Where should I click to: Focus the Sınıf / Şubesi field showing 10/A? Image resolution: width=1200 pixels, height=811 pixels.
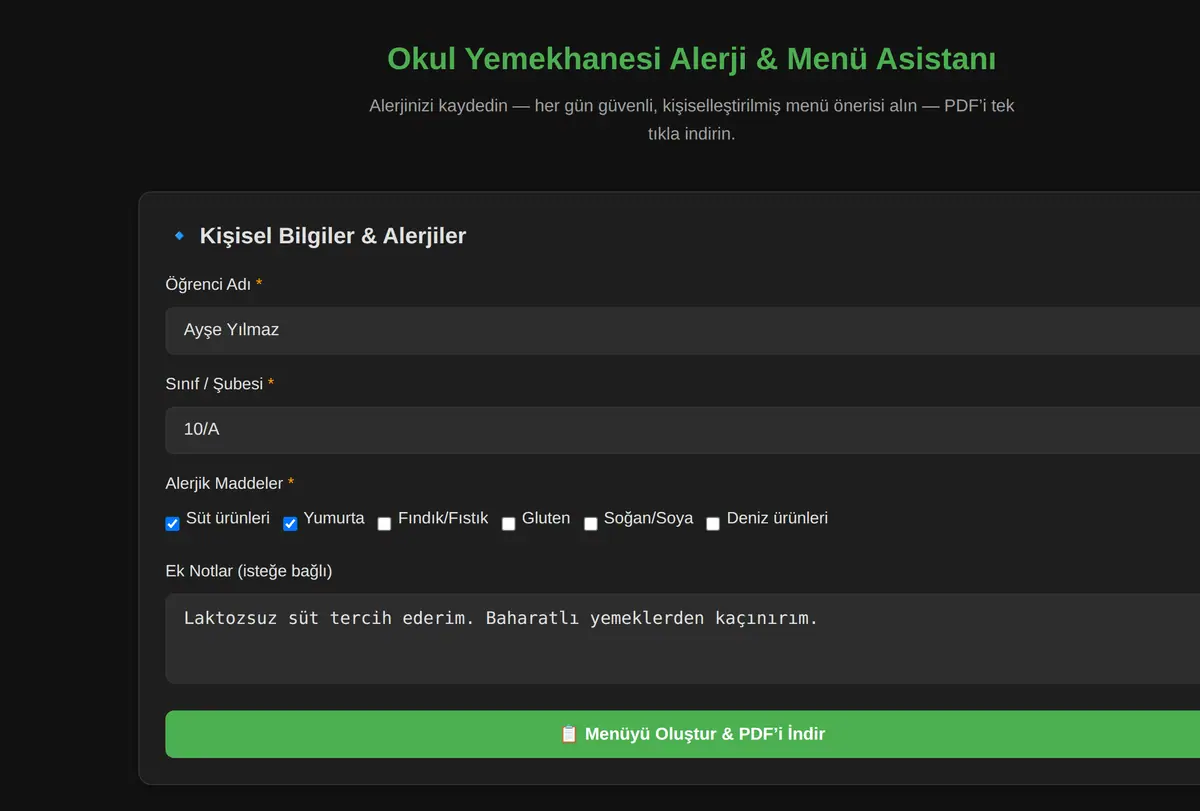pyautogui.click(x=682, y=430)
